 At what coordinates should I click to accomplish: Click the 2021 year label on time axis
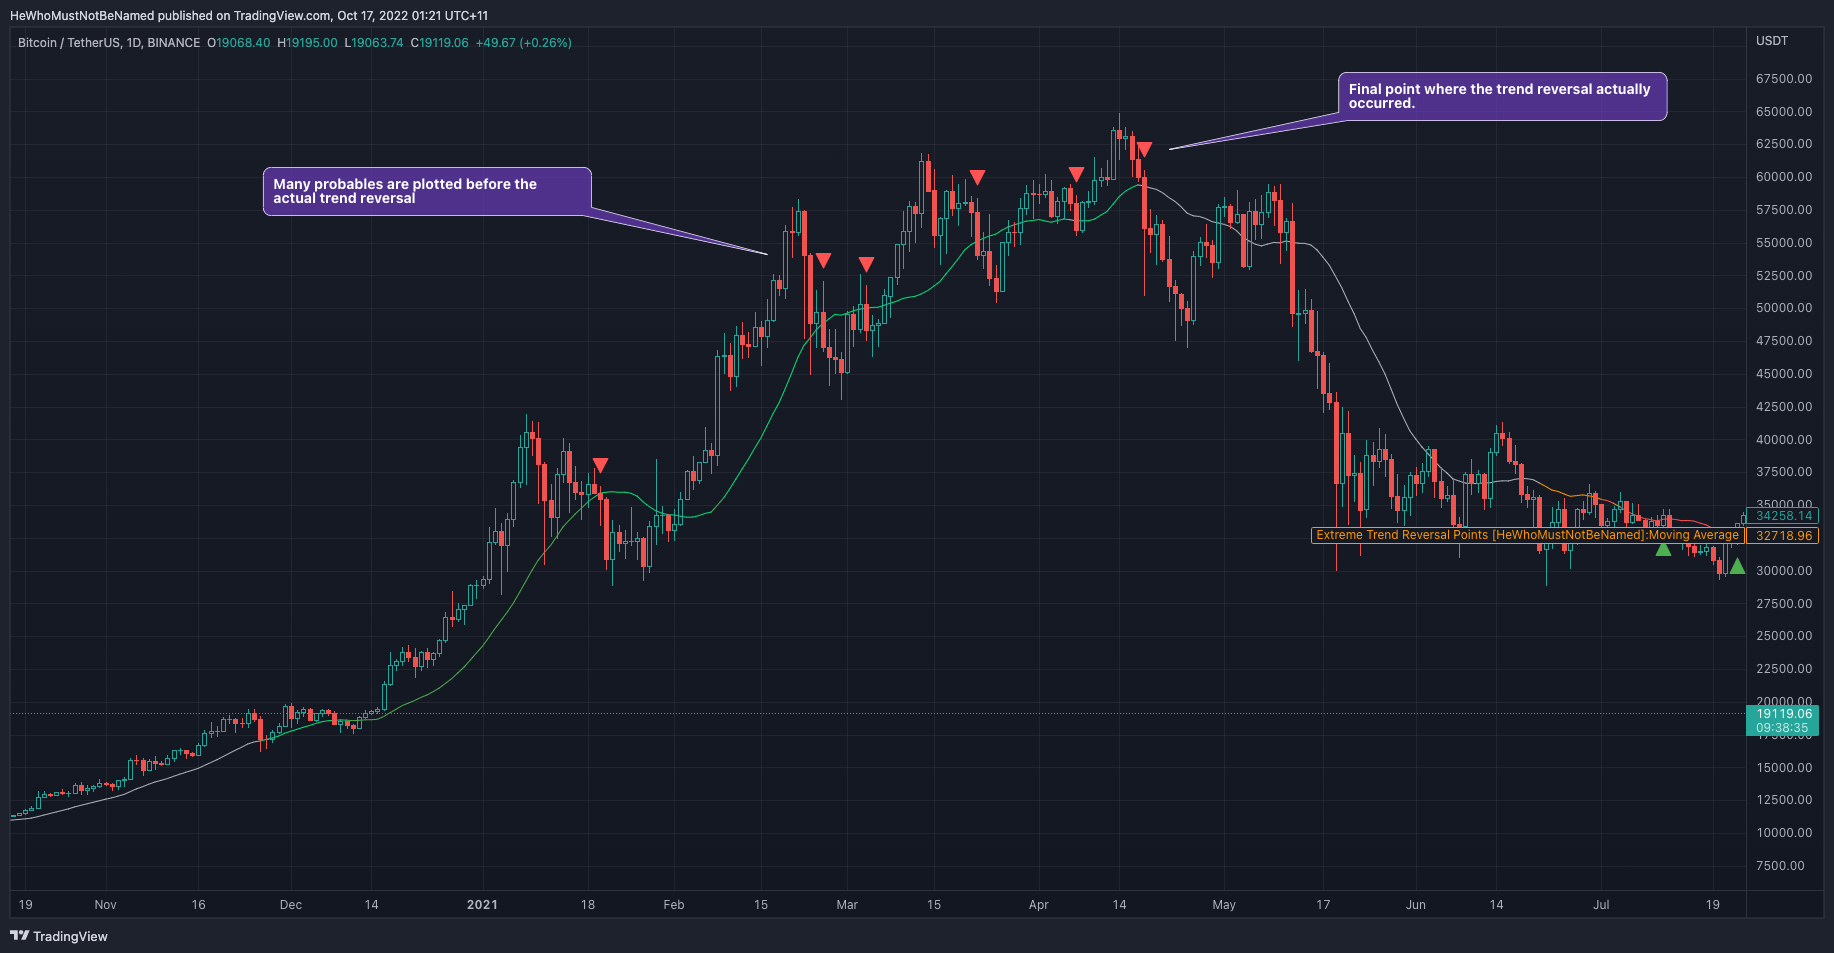482,905
